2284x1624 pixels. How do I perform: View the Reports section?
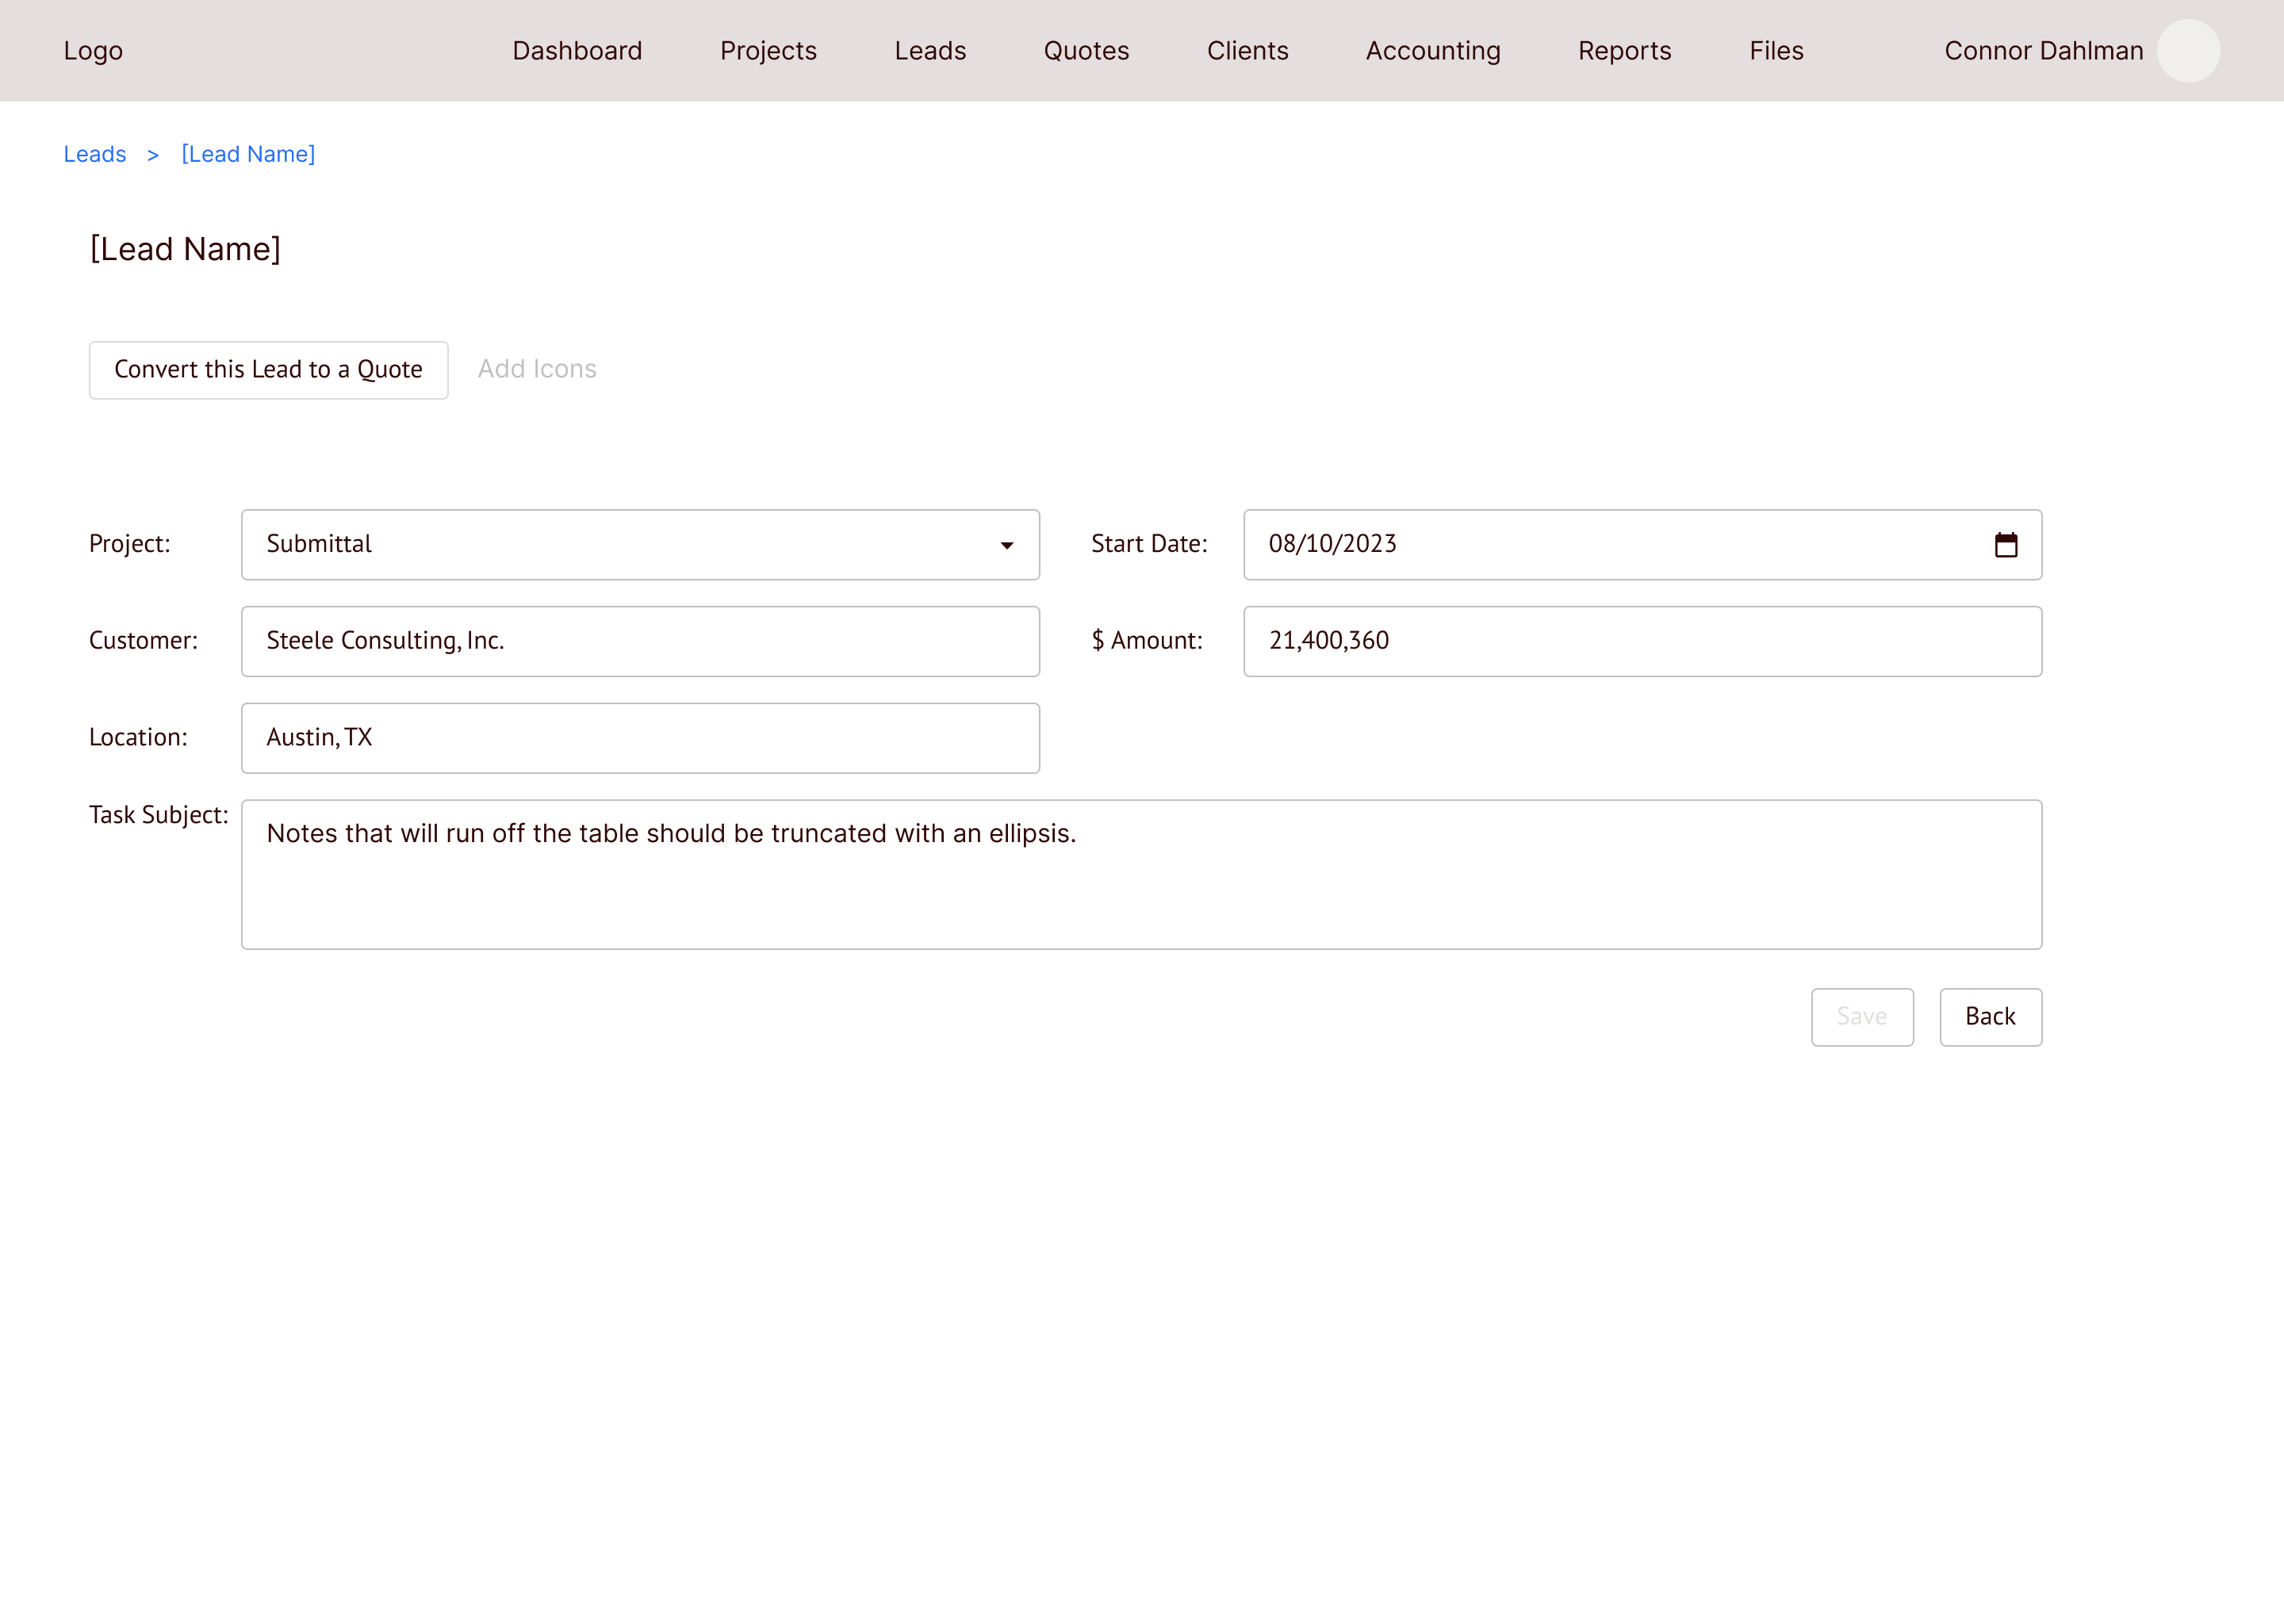(x=1624, y=51)
